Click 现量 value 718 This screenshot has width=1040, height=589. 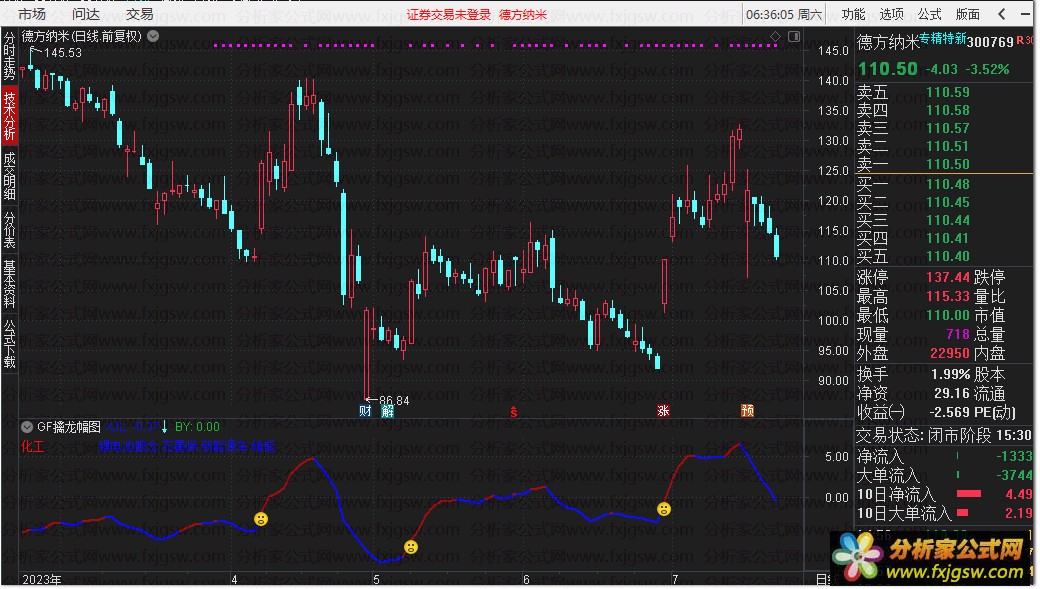[958, 334]
